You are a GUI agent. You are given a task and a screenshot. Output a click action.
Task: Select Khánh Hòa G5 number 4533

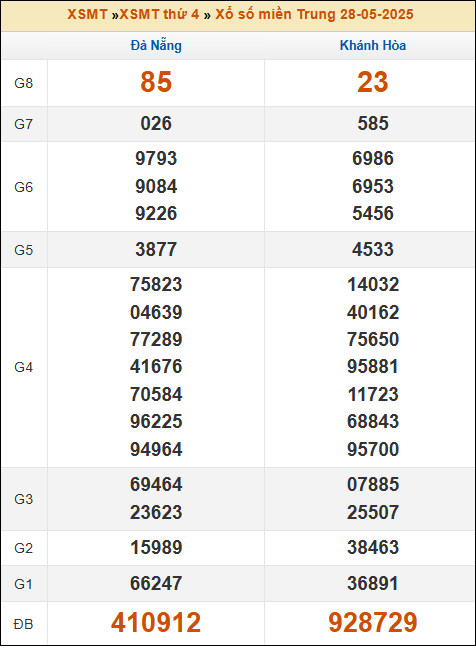[373, 249]
